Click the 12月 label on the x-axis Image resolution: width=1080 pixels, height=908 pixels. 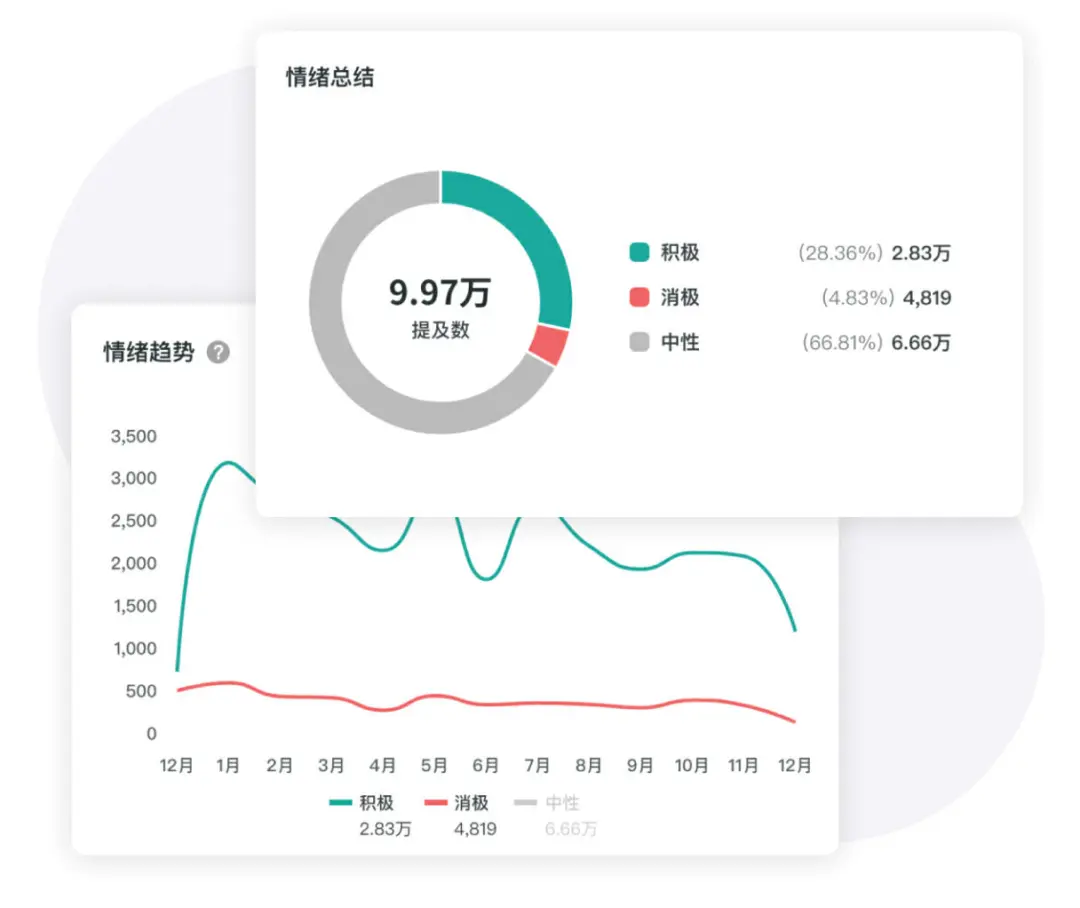pyautogui.click(x=177, y=765)
